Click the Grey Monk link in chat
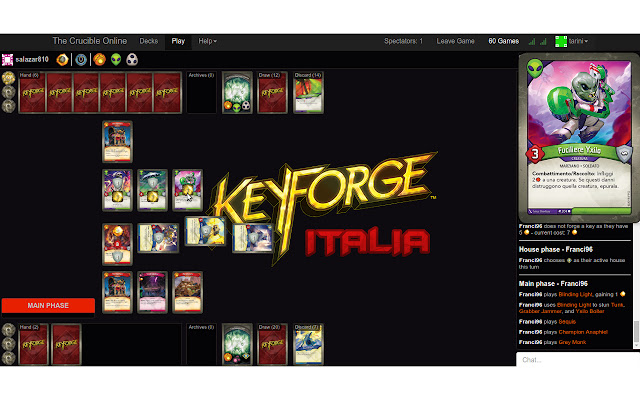This screenshot has height=400, width=640. (572, 342)
